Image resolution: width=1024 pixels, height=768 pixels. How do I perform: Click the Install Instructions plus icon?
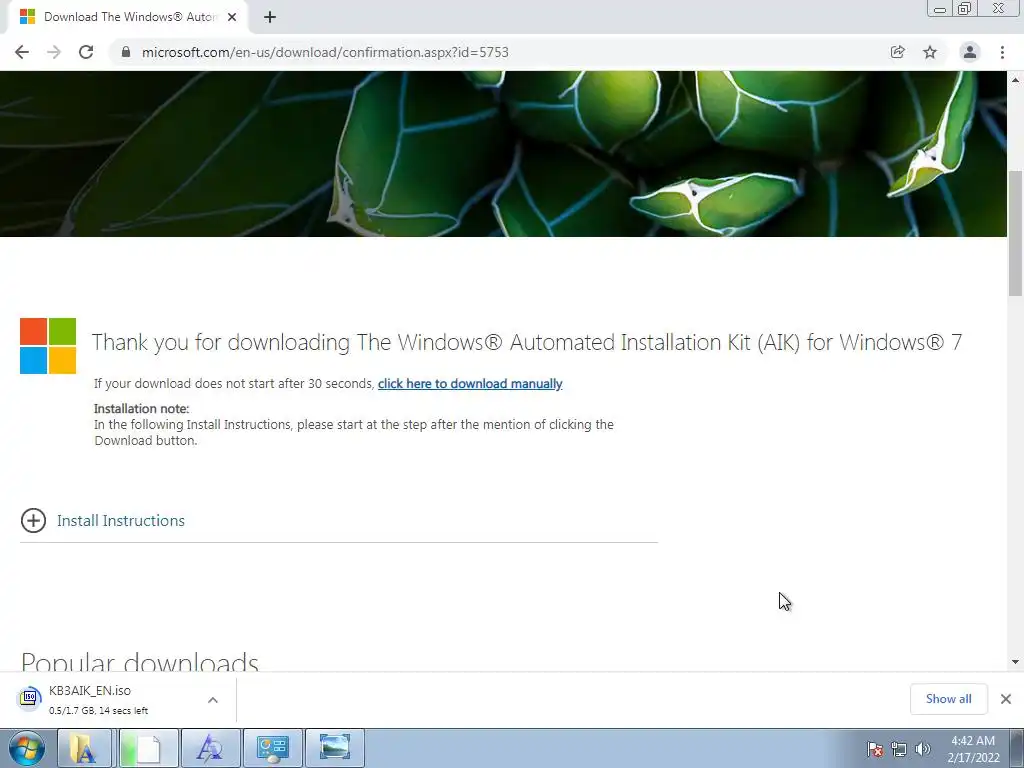point(33,520)
